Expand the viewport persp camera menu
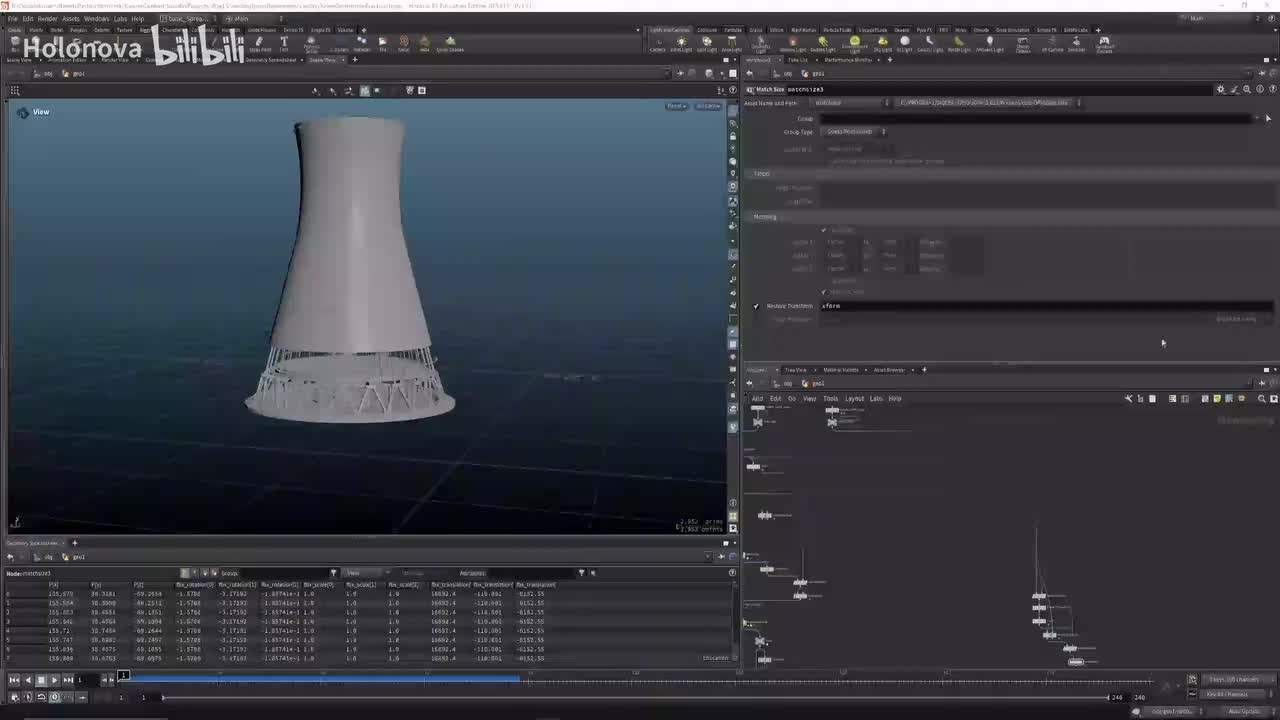The image size is (1280, 720). (x=676, y=106)
